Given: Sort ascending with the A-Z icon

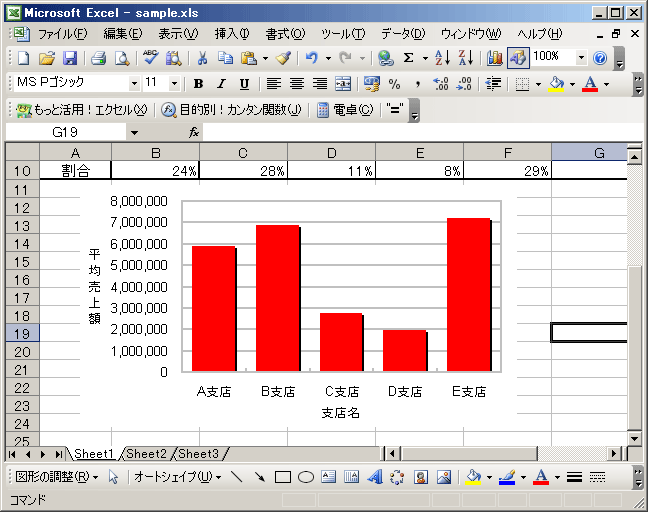Looking at the screenshot, I should click(443, 58).
